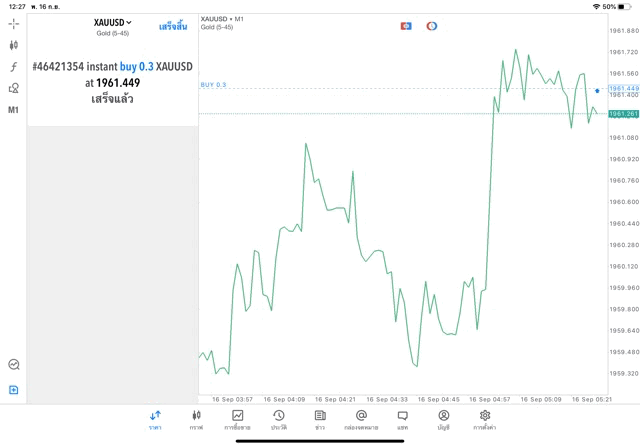Open the ประวัติ history tab
Image resolution: width=640 pixels, height=447 pixels.
(x=279, y=420)
